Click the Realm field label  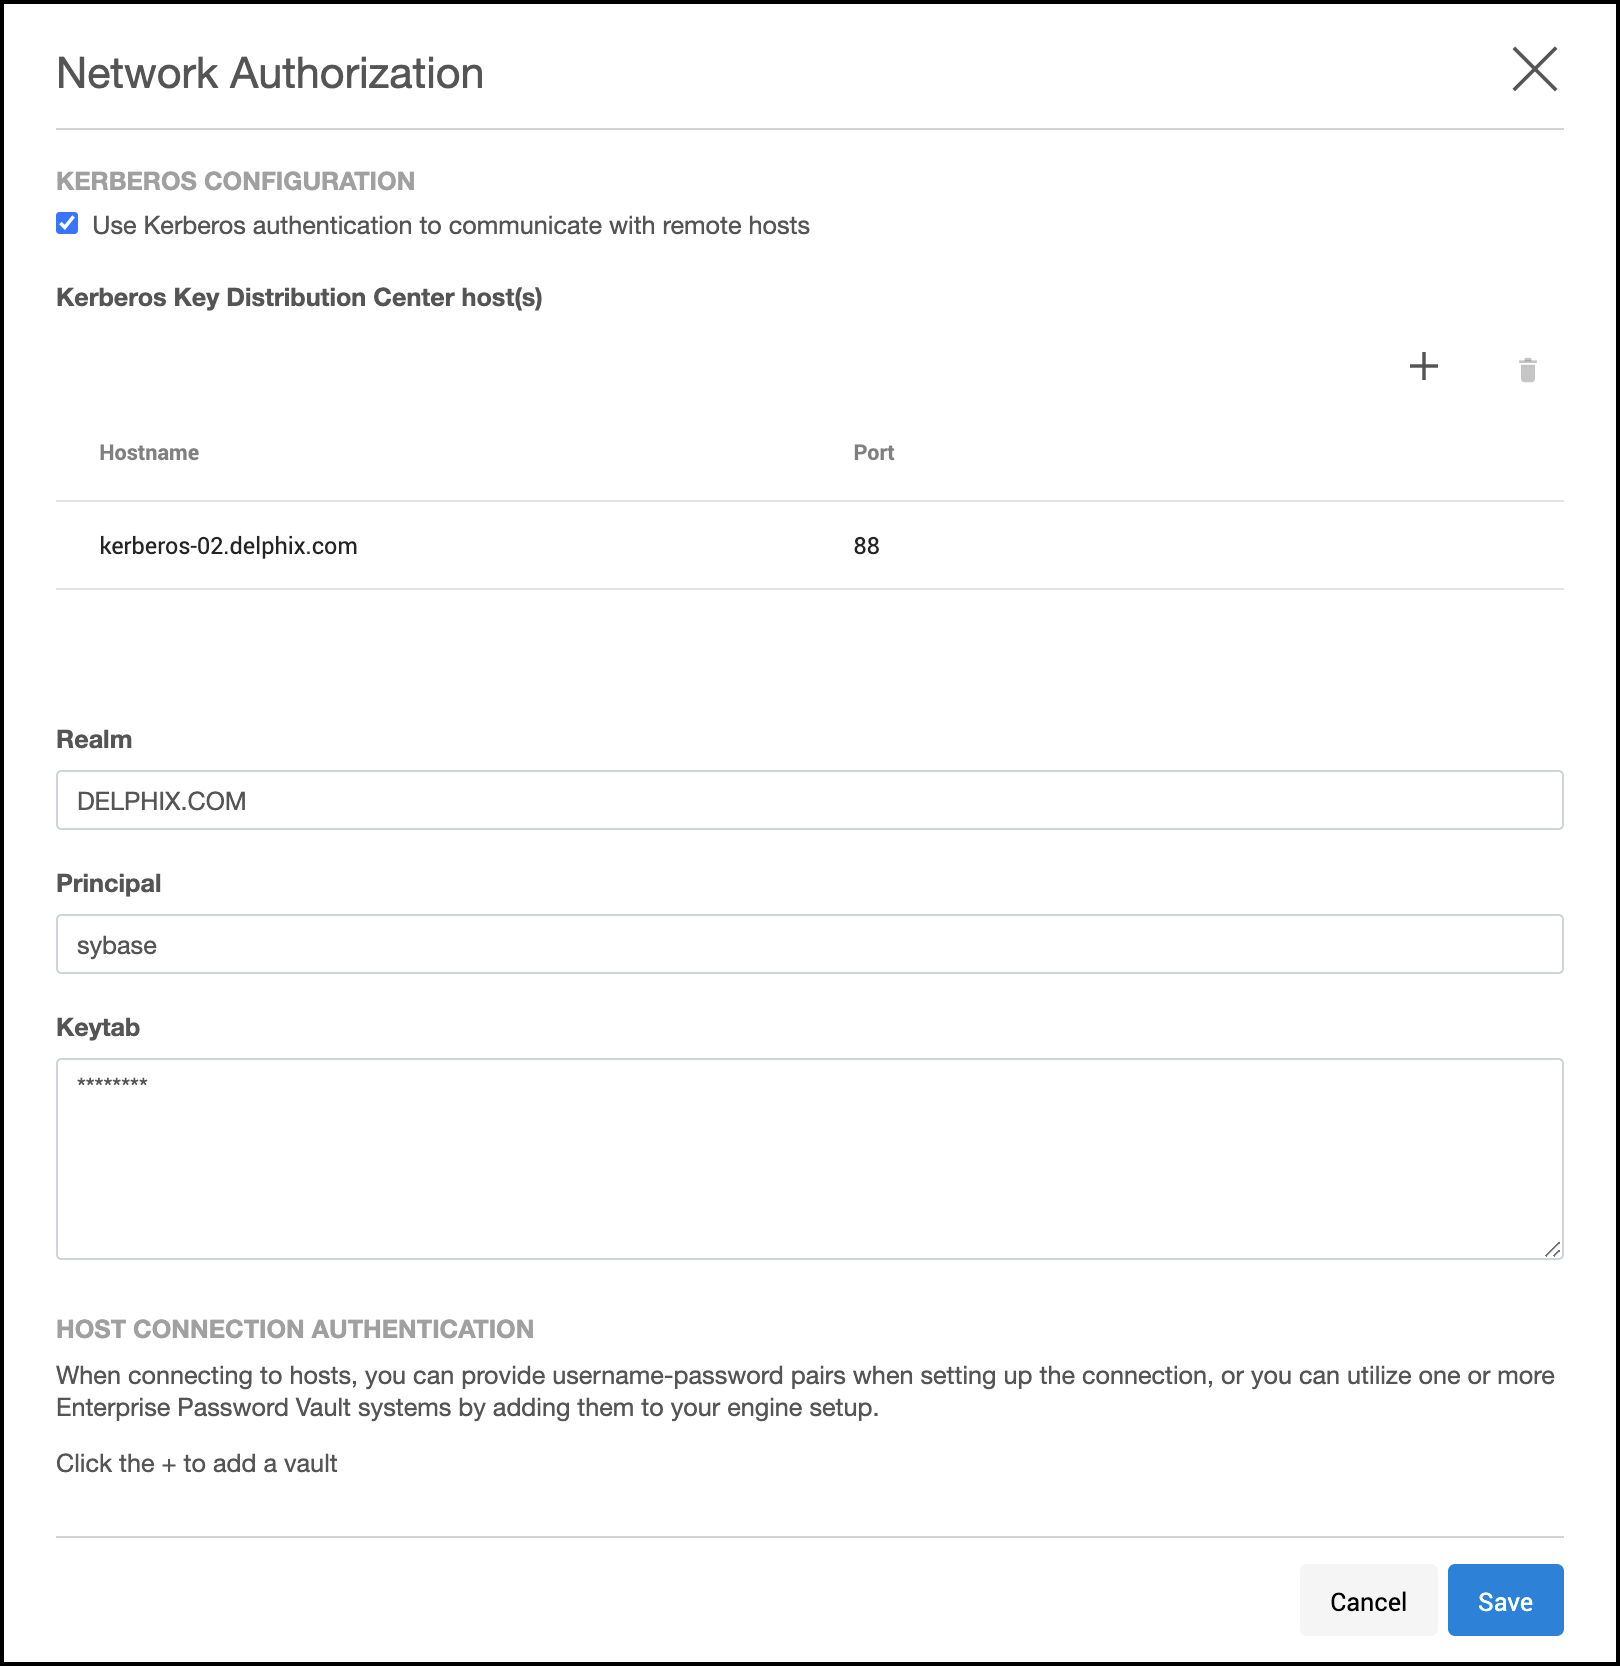[x=94, y=740]
